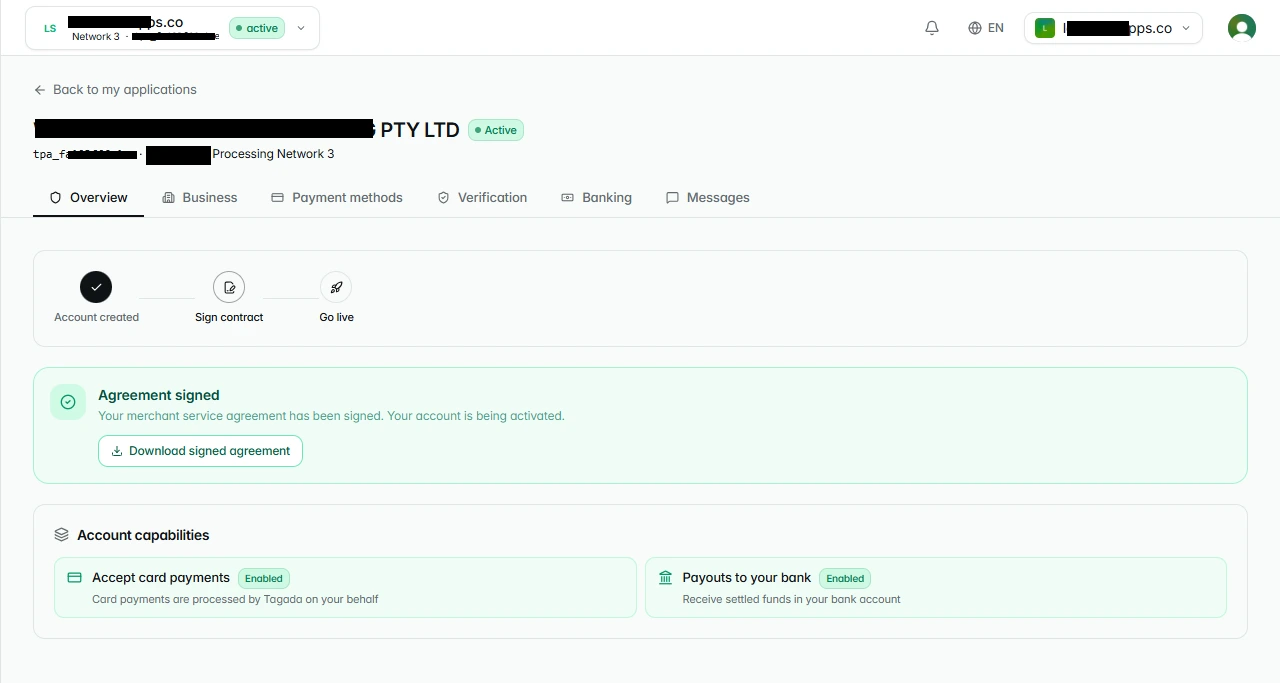Open the EN language selector
1280x683 pixels.
coord(986,28)
